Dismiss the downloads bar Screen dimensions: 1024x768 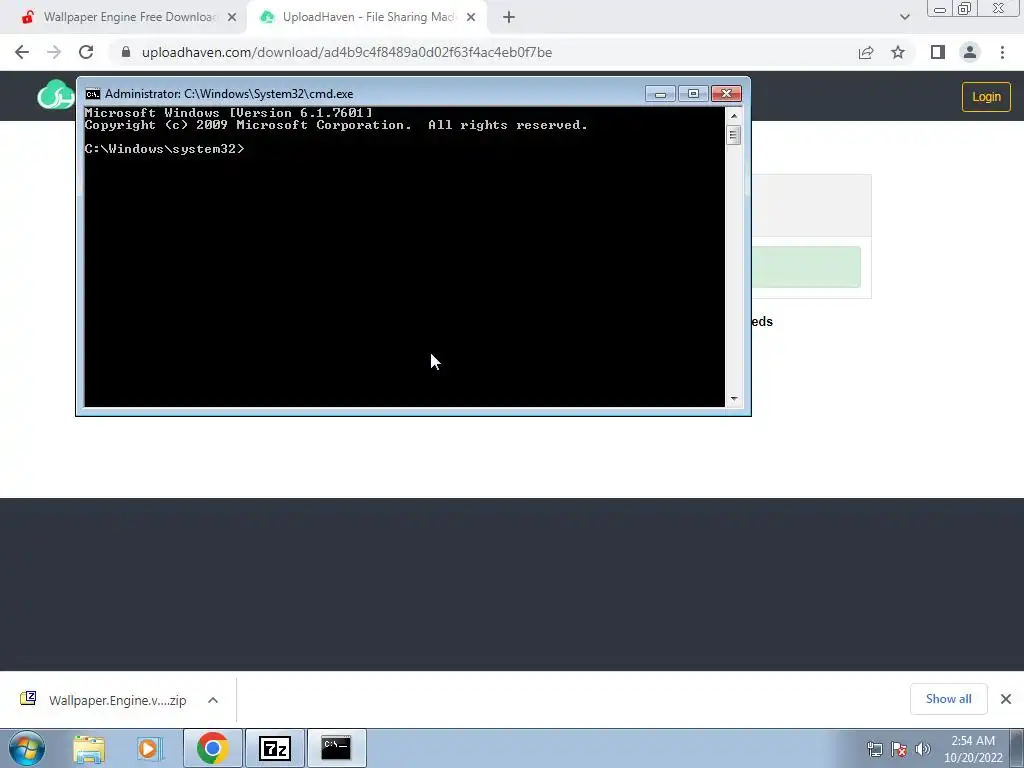[1006, 699]
